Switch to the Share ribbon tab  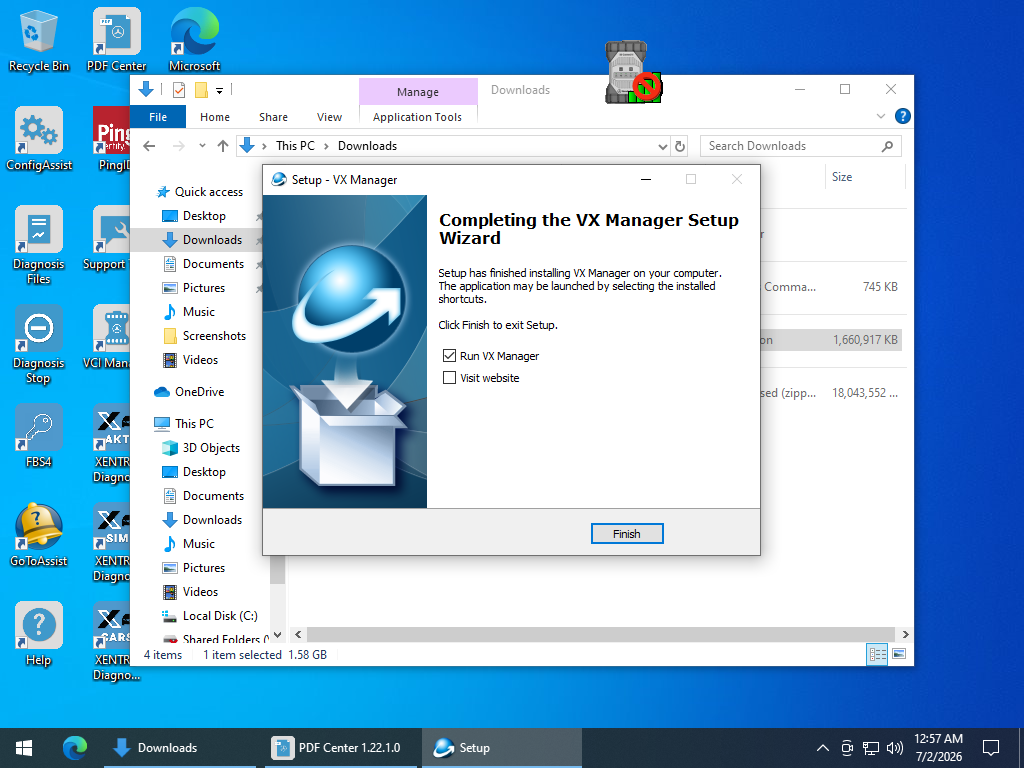(x=273, y=117)
